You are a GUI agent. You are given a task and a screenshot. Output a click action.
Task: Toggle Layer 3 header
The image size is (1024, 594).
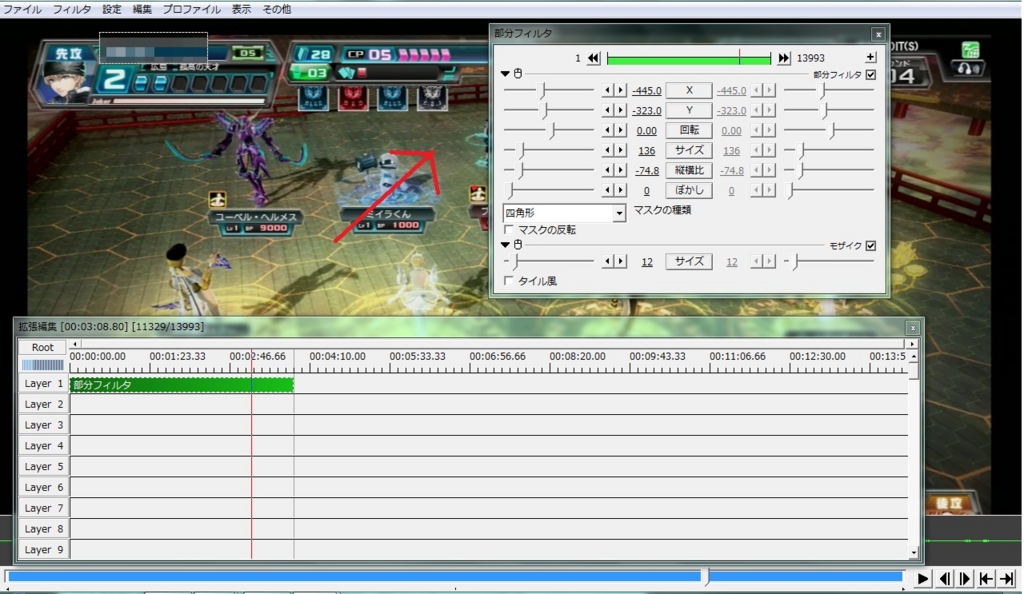pos(44,426)
